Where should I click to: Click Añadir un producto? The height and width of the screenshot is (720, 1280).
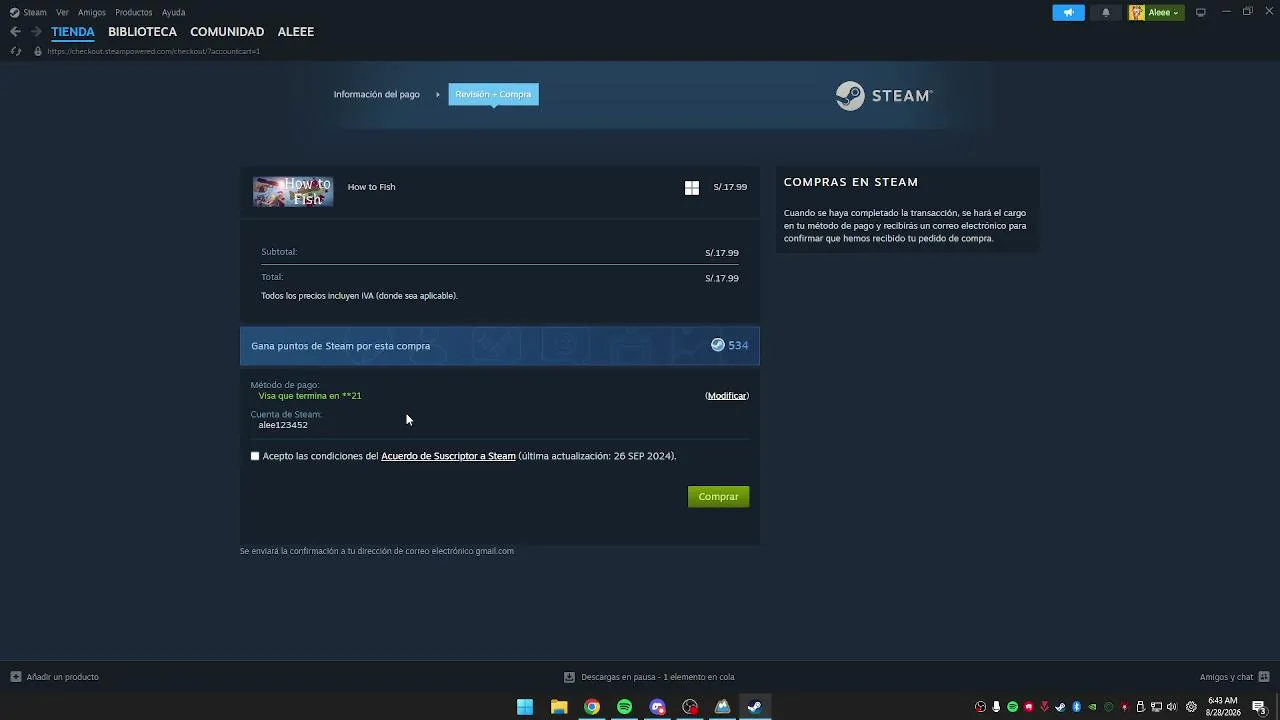tap(63, 677)
